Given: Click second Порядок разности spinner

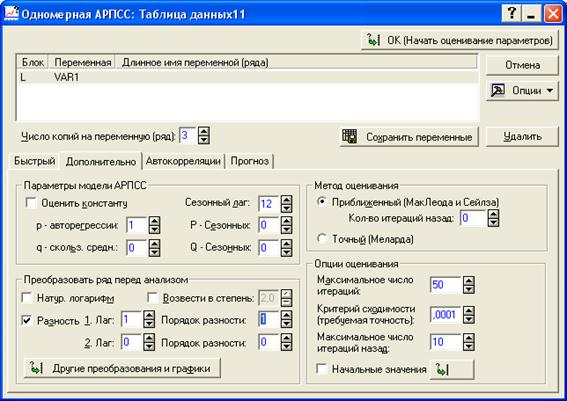Looking at the screenshot, I should pyautogui.click(x=286, y=342).
